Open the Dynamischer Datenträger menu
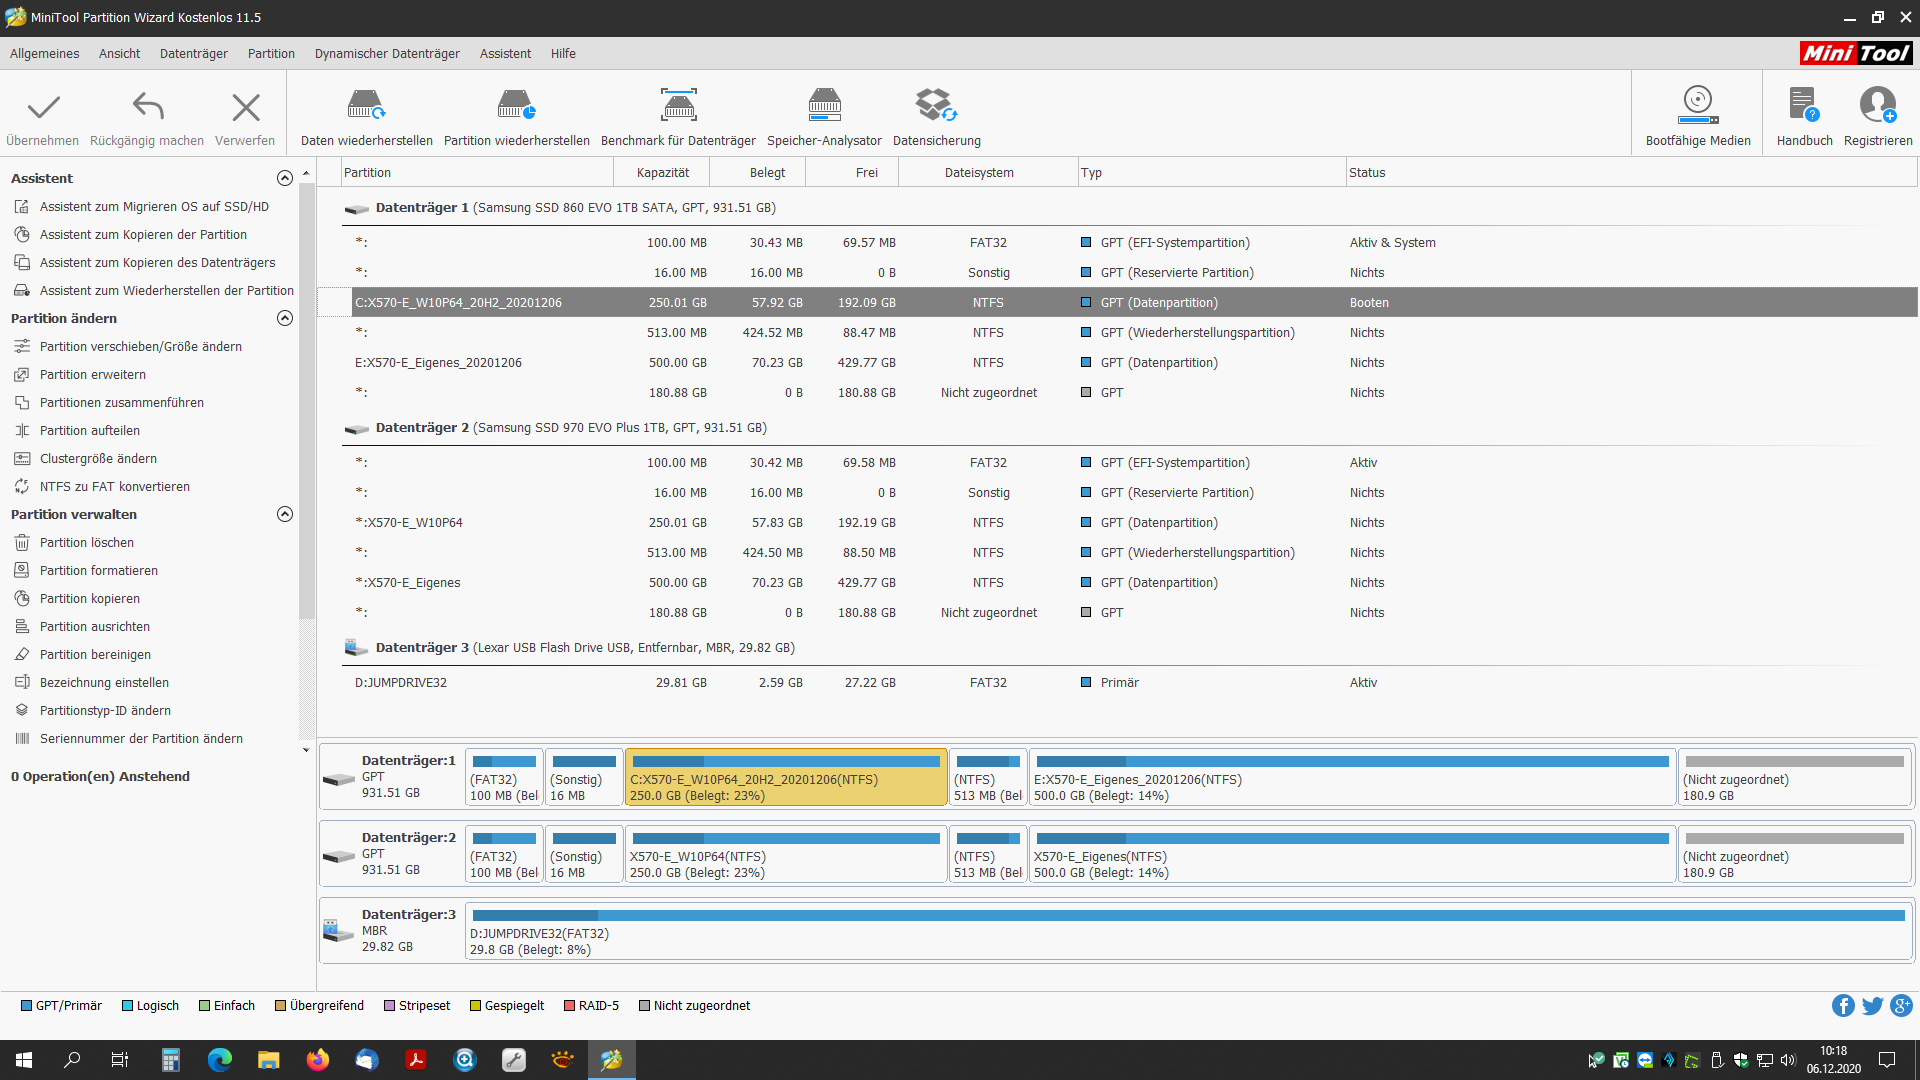The width and height of the screenshot is (1920, 1080). [387, 54]
